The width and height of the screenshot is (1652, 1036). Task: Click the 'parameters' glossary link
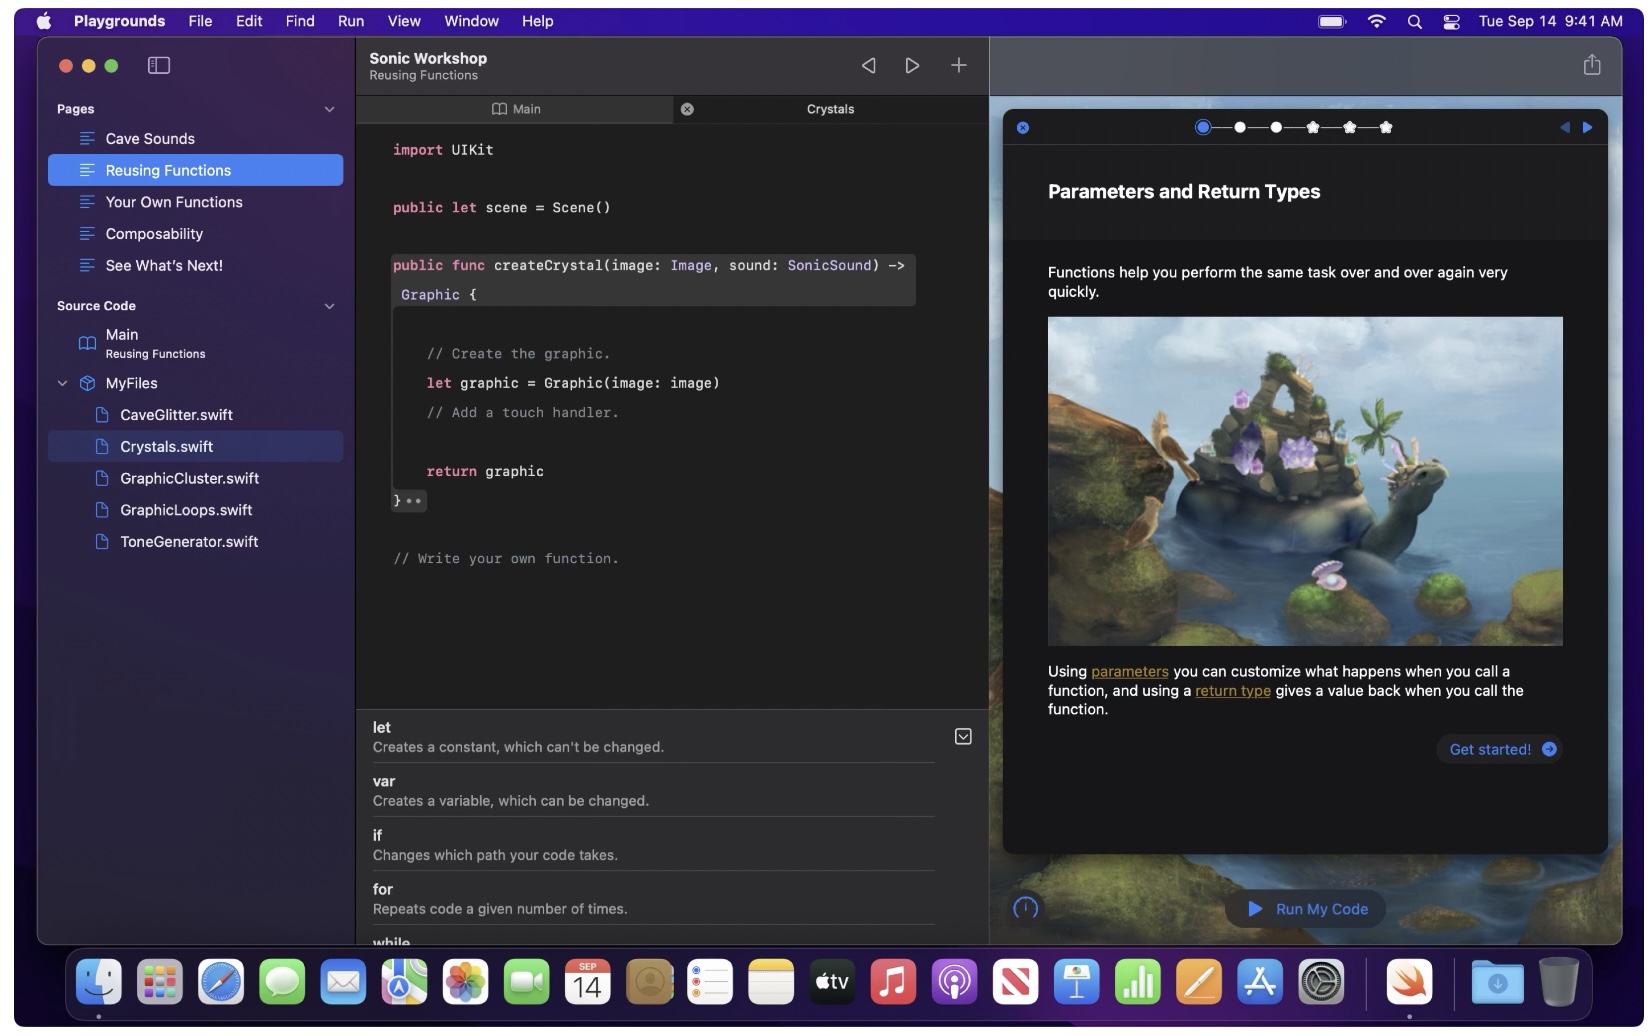(x=1129, y=672)
